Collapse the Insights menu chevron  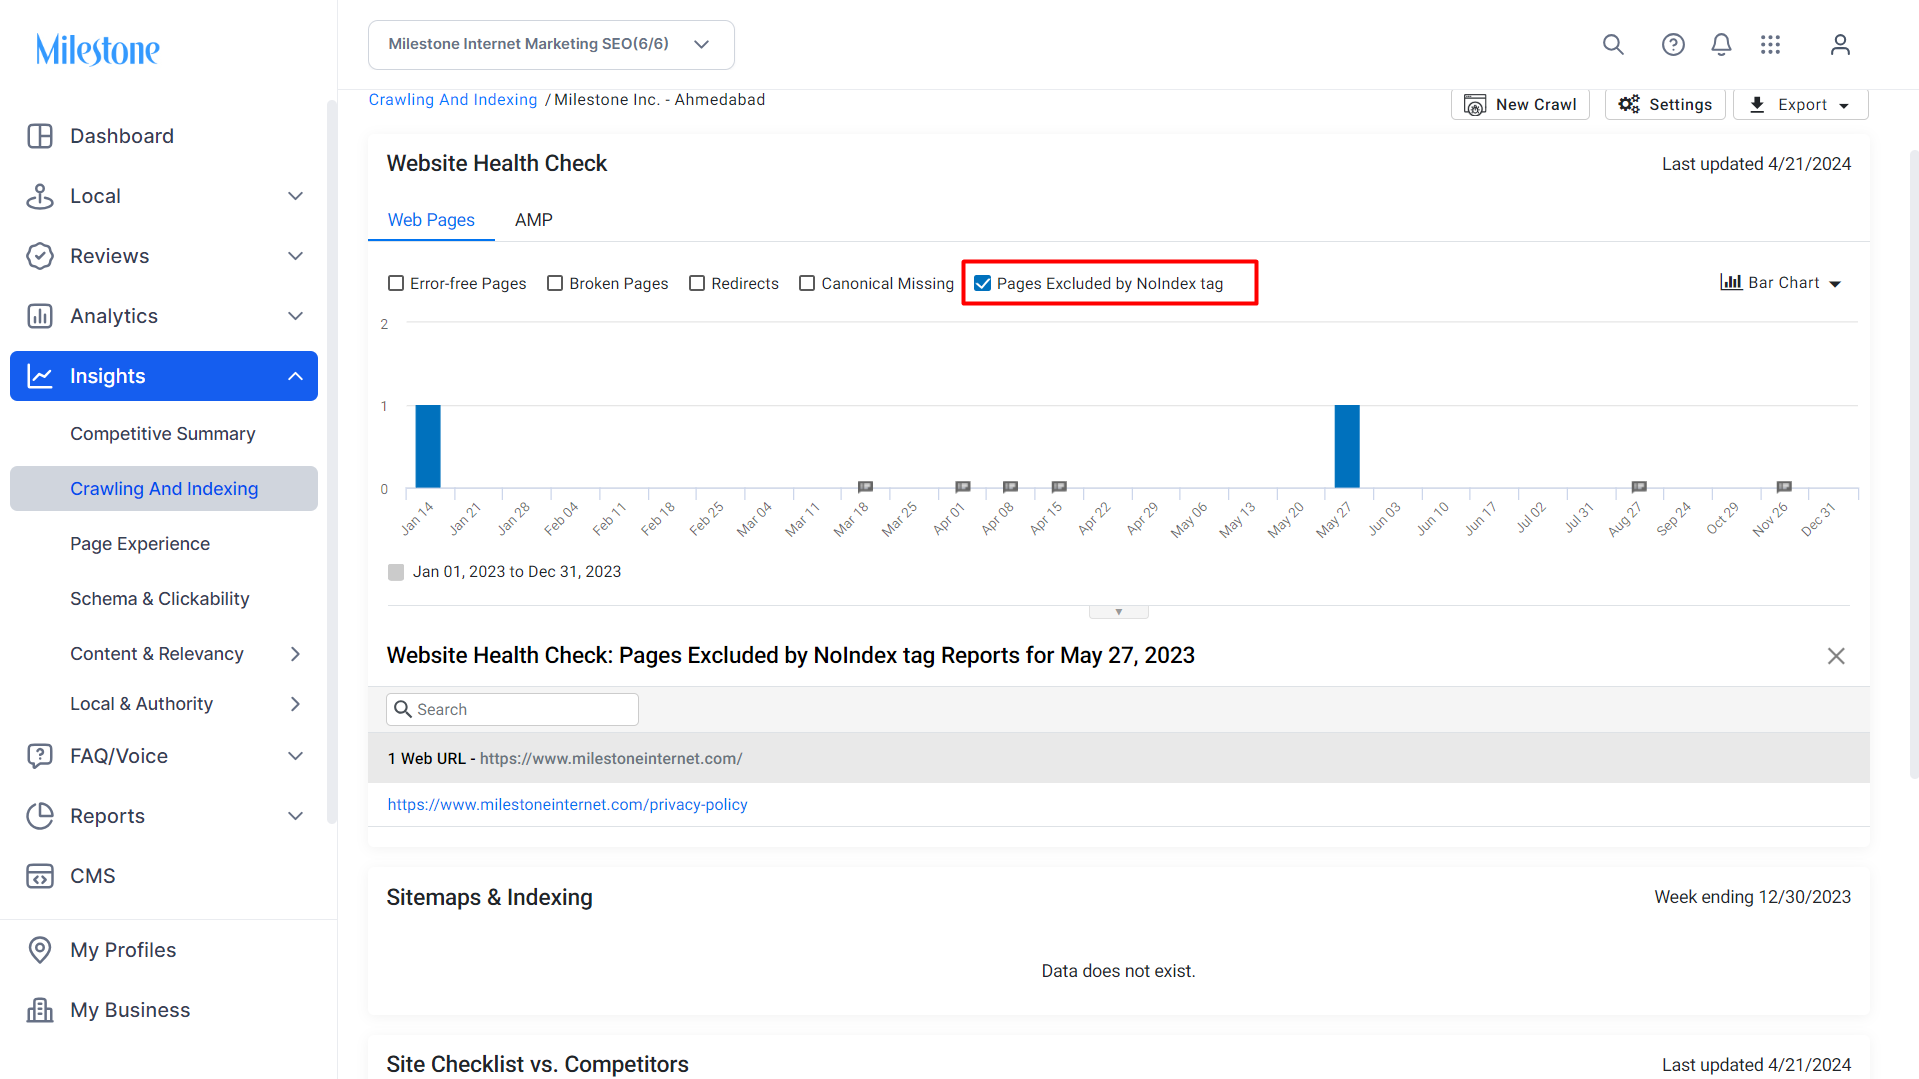coord(295,376)
